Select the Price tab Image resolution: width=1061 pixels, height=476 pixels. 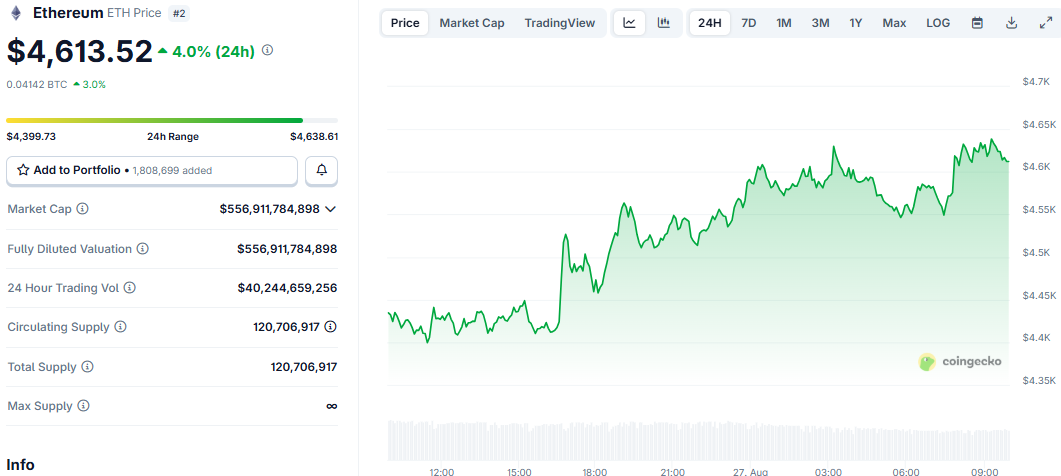pyautogui.click(x=405, y=23)
